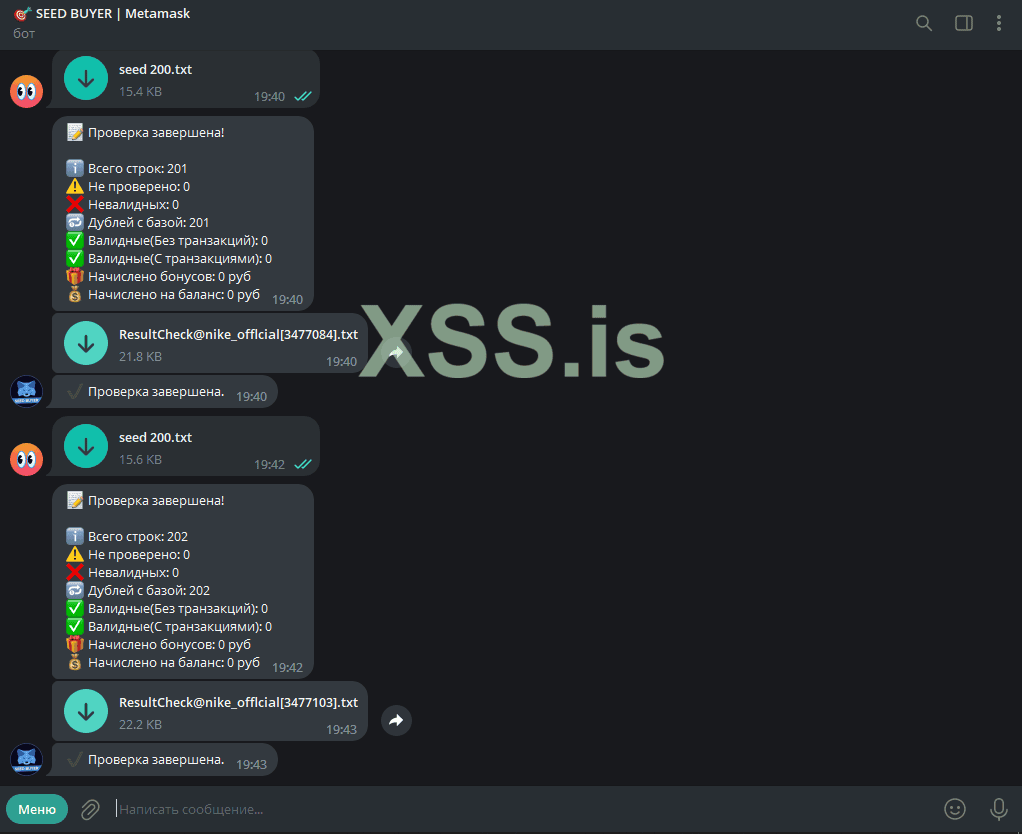
Task: Click '22.2 KB' file size label
Action: (x=140, y=725)
